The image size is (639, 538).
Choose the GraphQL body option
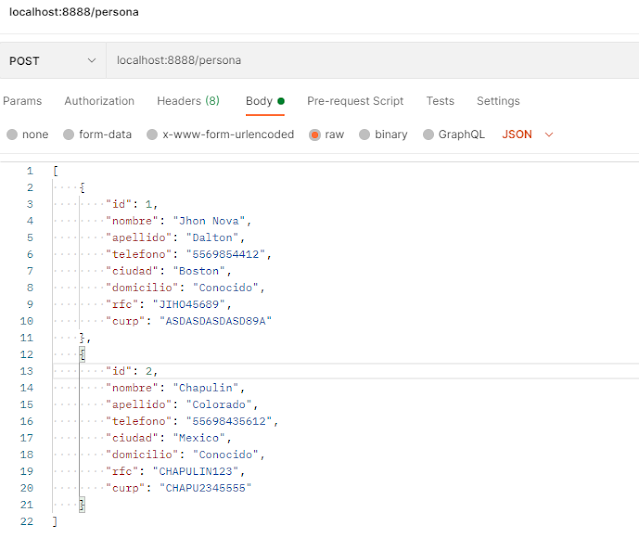click(428, 134)
